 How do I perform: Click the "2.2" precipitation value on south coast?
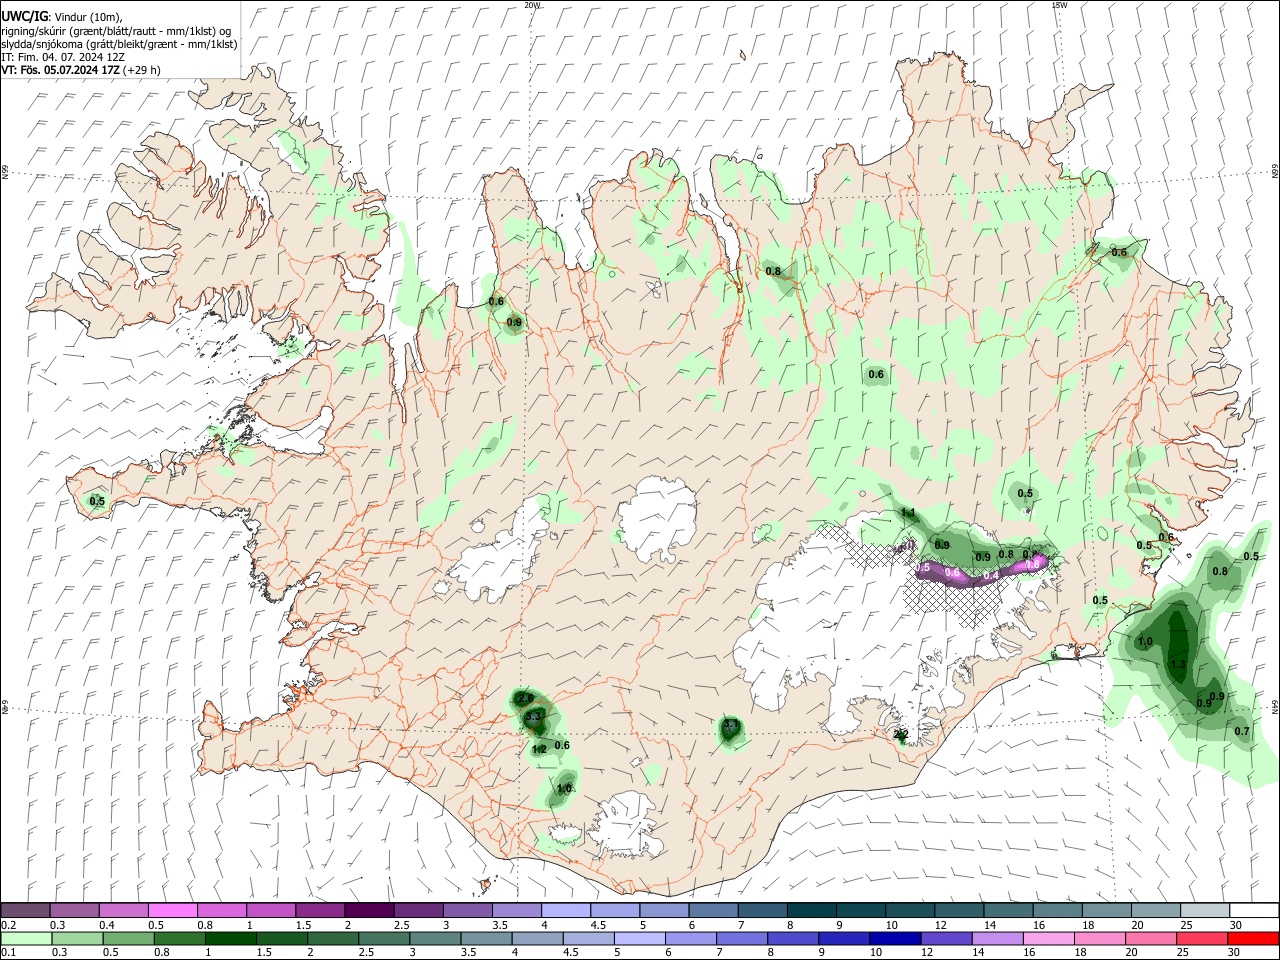pos(901,735)
